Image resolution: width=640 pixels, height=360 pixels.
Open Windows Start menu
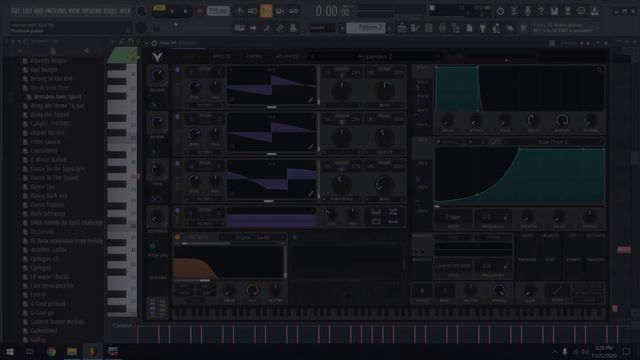point(10,351)
